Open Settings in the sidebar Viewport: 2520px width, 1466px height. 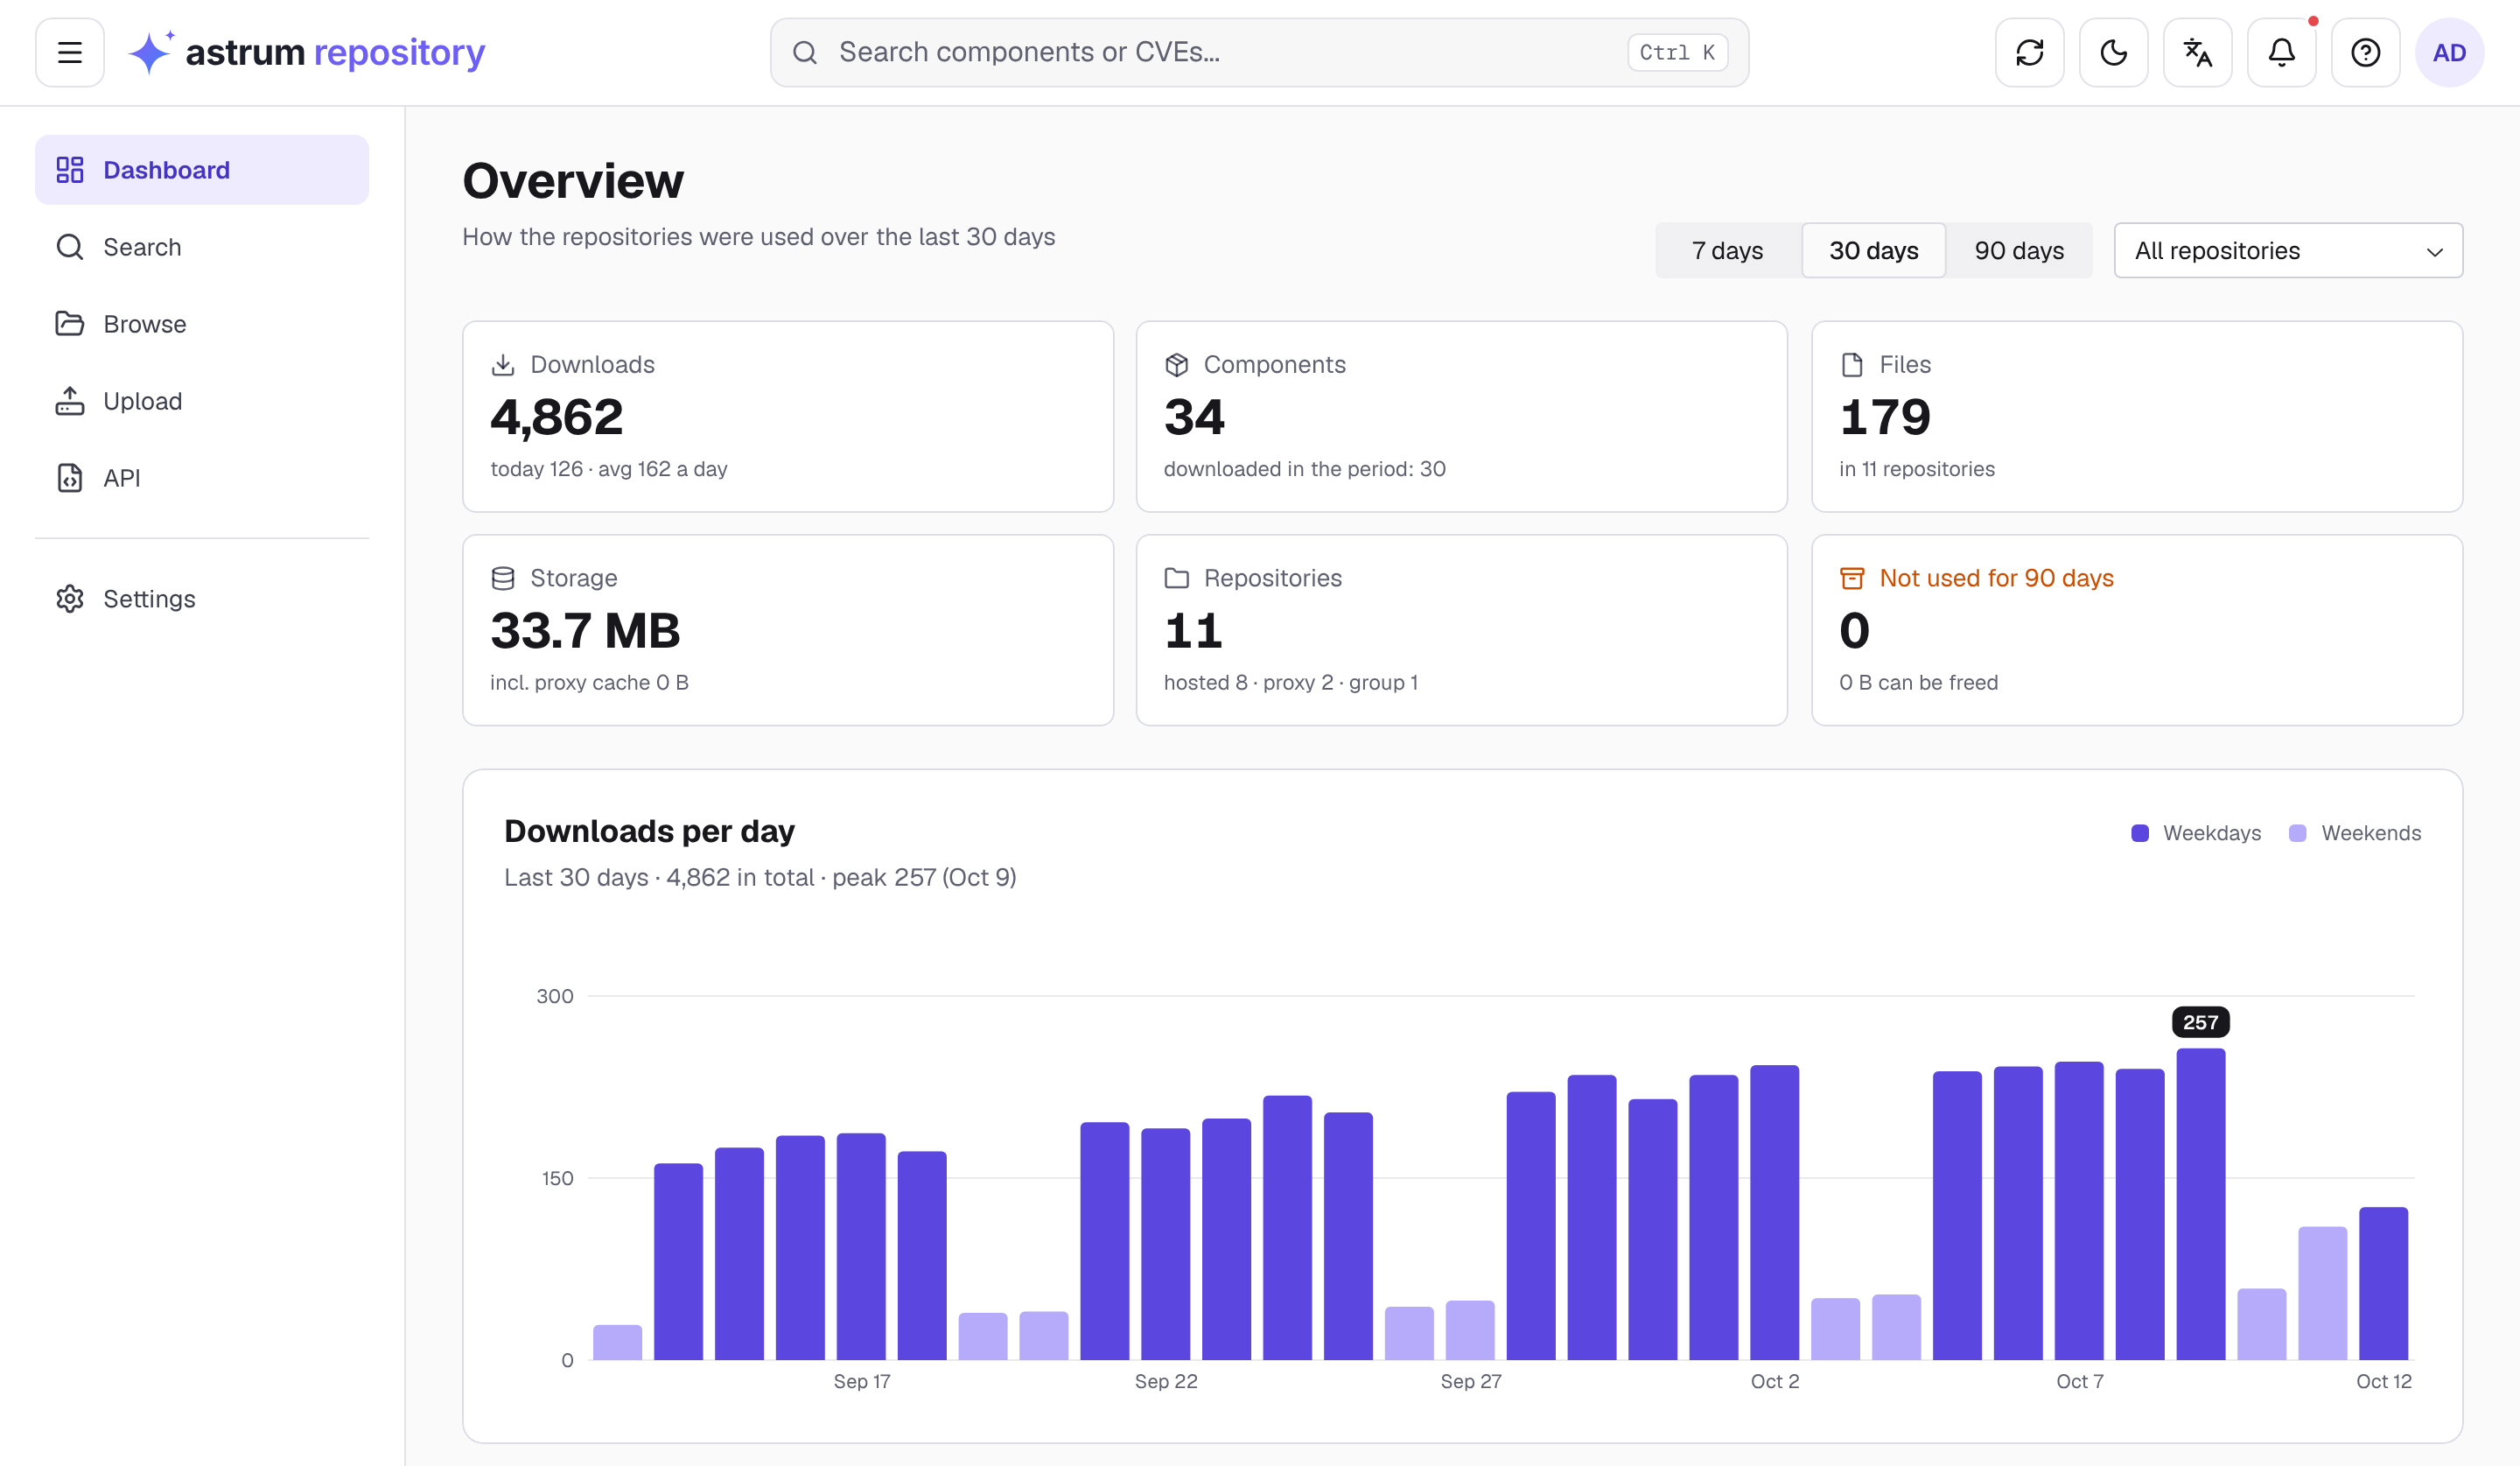pyautogui.click(x=202, y=599)
